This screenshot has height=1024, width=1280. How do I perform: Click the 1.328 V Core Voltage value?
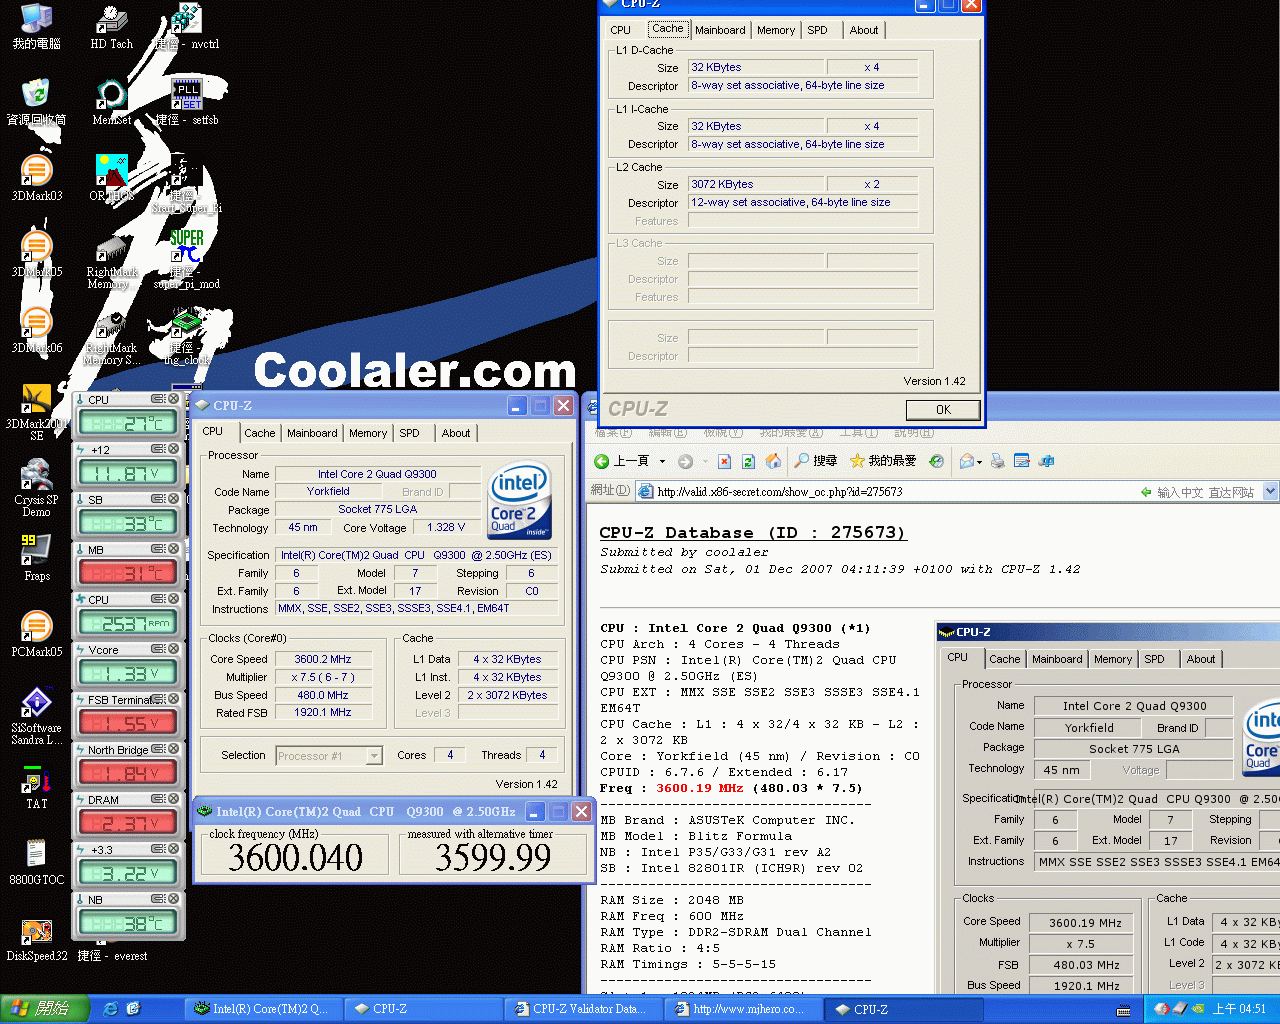click(446, 527)
